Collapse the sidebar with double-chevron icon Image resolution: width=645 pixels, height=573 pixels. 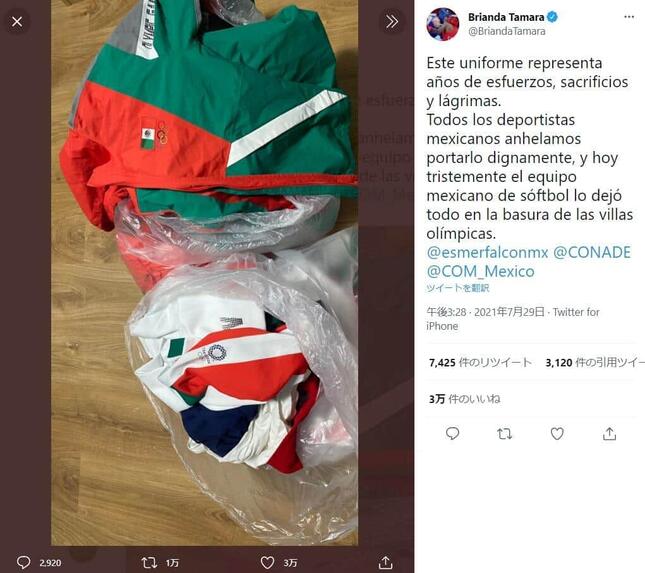click(391, 21)
